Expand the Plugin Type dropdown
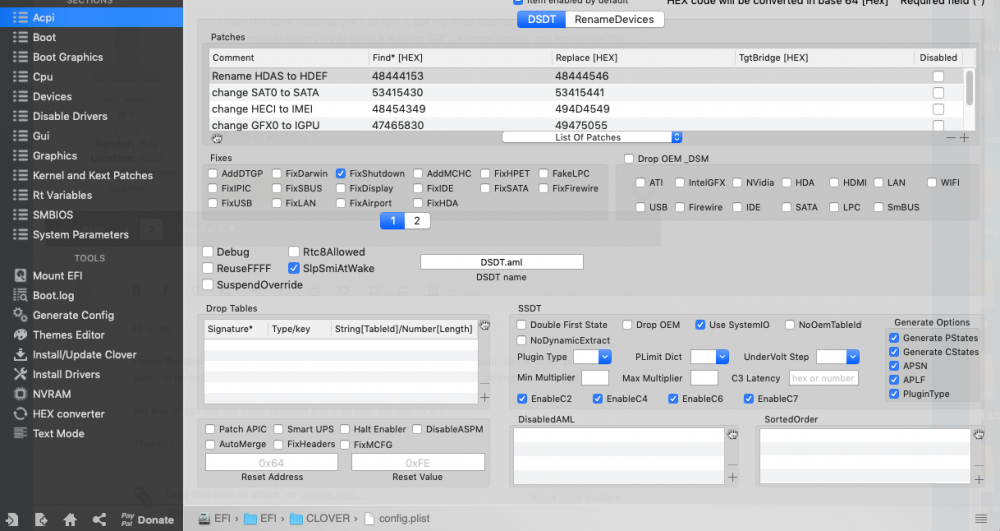 pyautogui.click(x=592, y=357)
